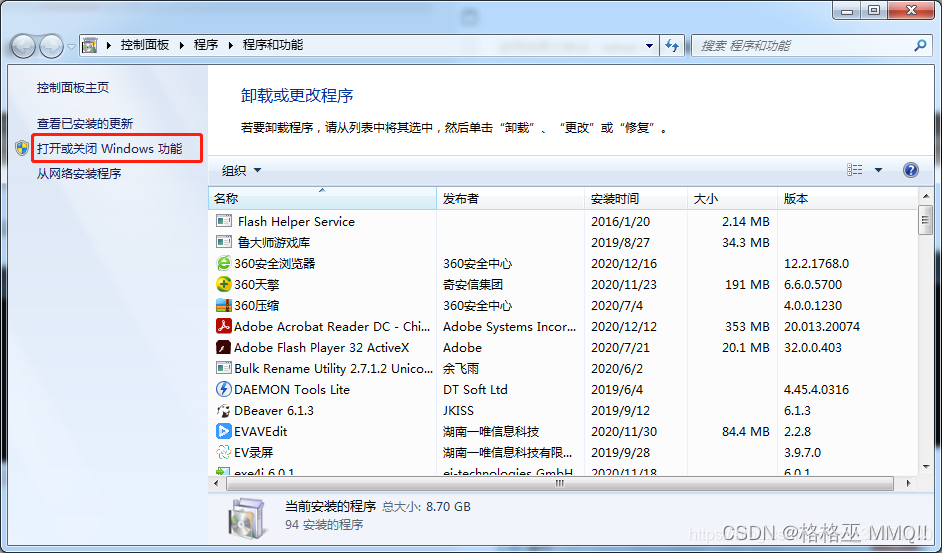Open 从网络安装程序 link
Image resolution: width=942 pixels, height=553 pixels.
(79, 174)
